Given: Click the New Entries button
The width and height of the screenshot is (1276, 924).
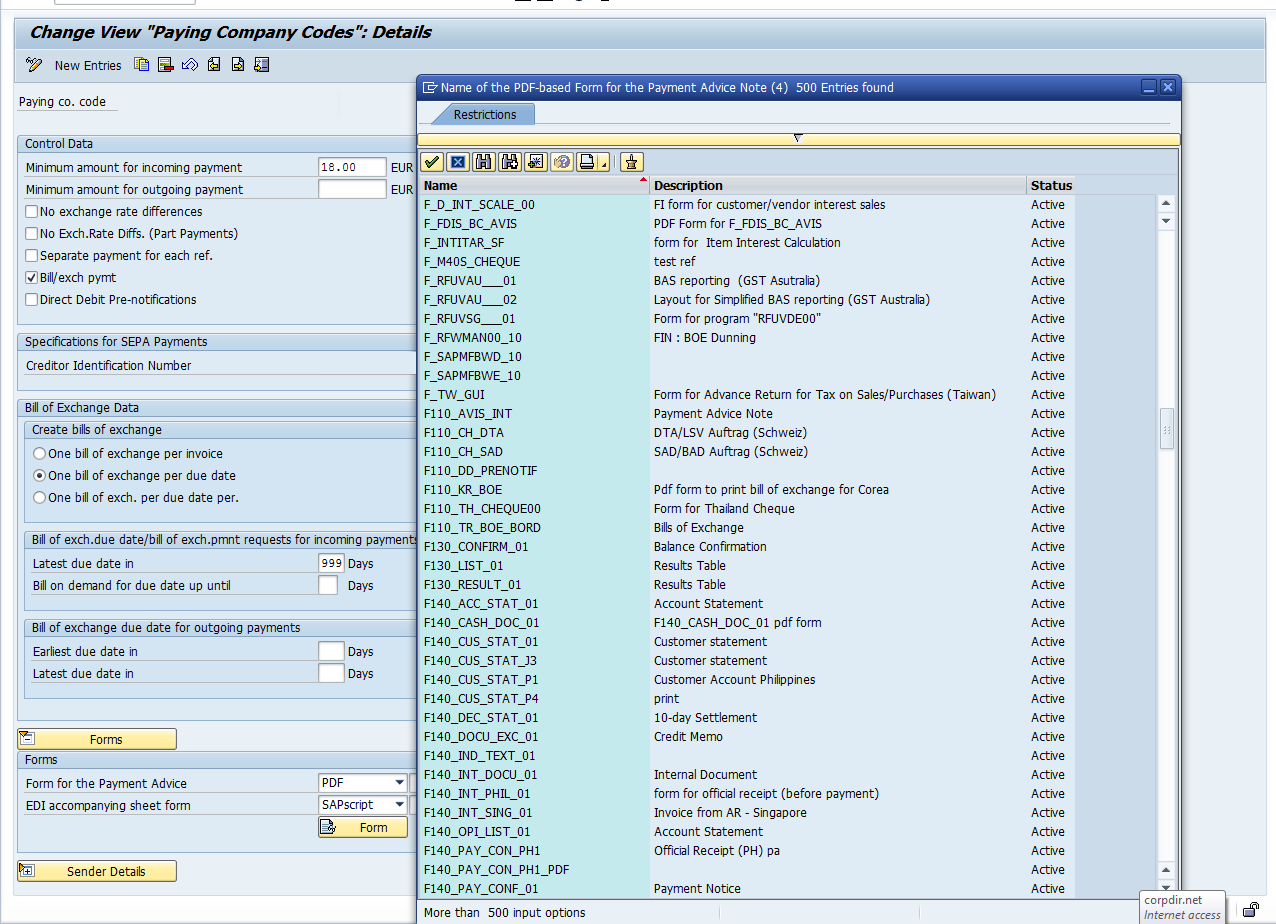Looking at the screenshot, I should [x=88, y=65].
